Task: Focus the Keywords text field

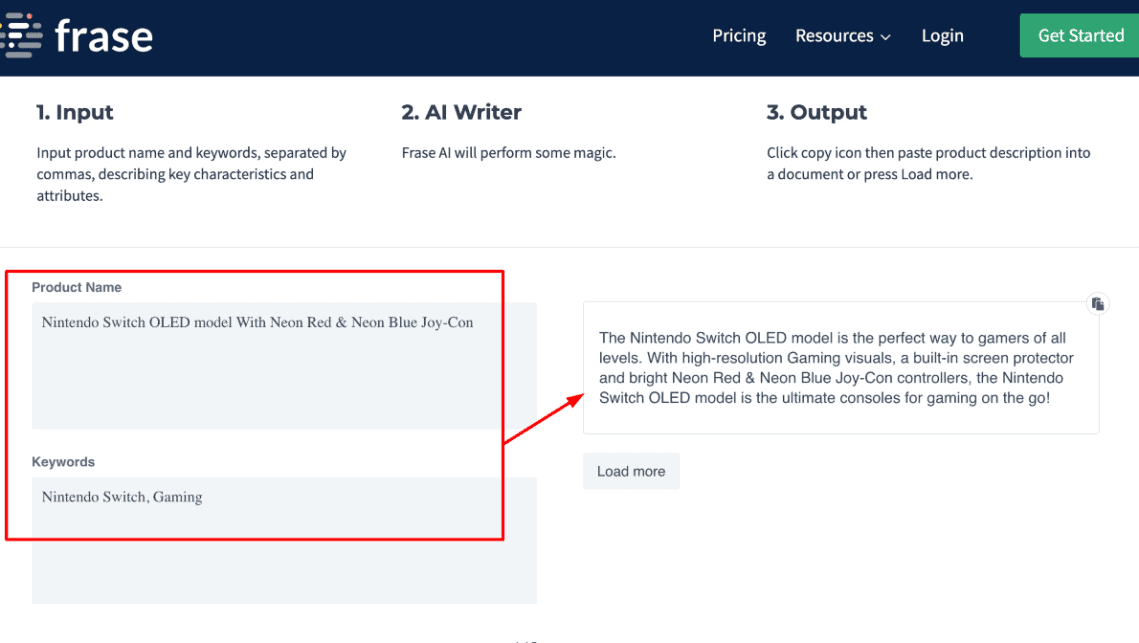Action: coord(284,540)
